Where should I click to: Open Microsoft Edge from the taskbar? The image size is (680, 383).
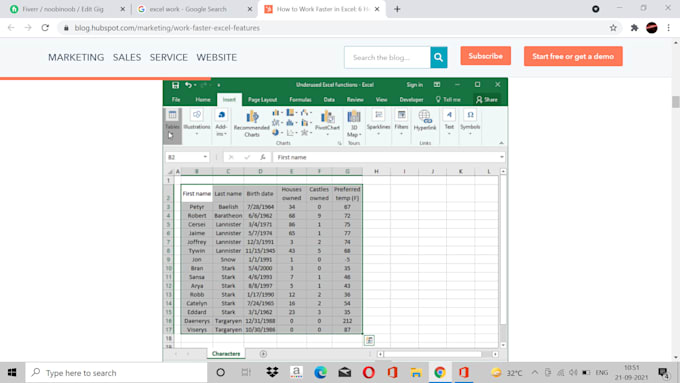click(320, 372)
